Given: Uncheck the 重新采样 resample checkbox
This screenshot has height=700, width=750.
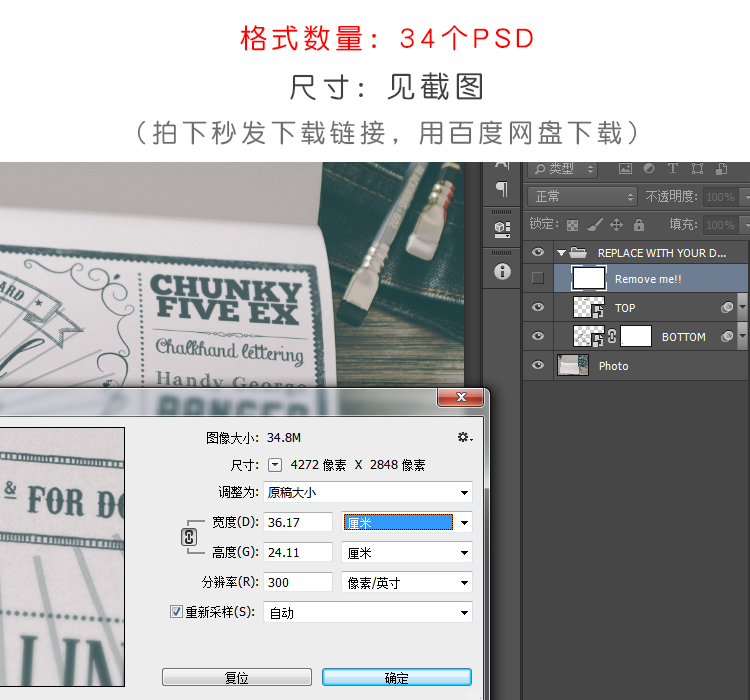Looking at the screenshot, I should pos(177,612).
